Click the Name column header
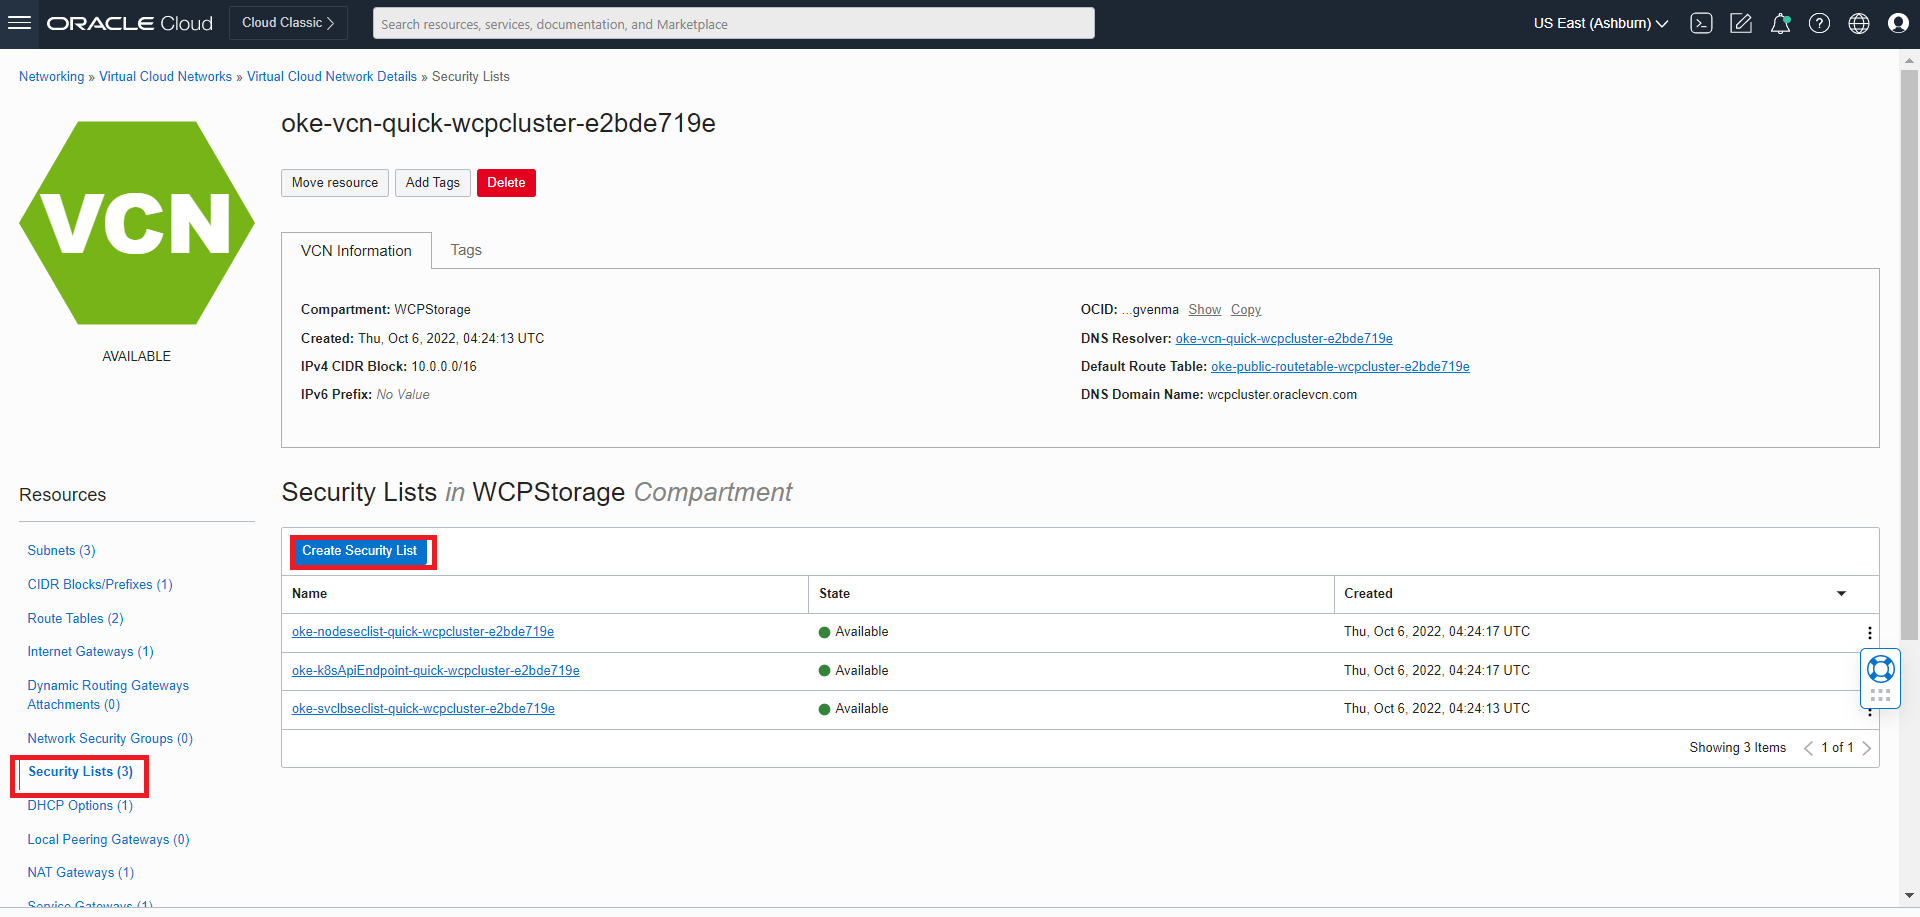This screenshot has height=917, width=1920. click(x=310, y=594)
